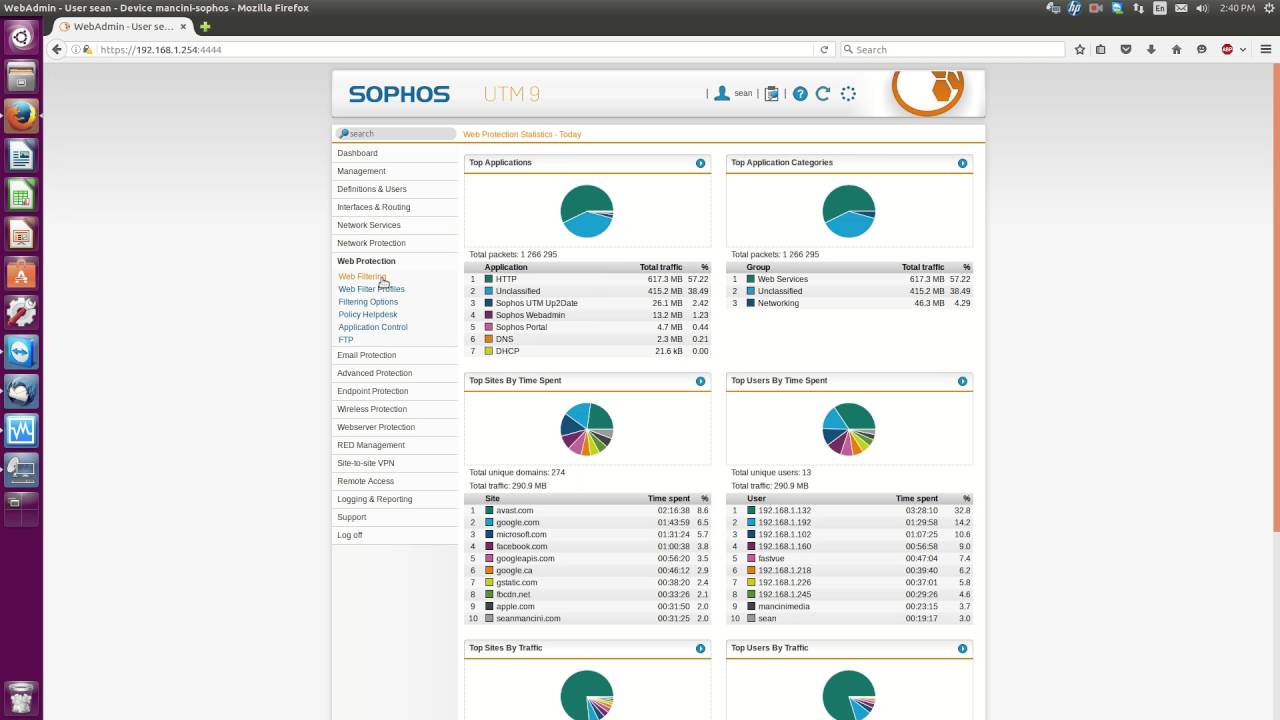Open details arrow for Top Applications

pos(700,163)
